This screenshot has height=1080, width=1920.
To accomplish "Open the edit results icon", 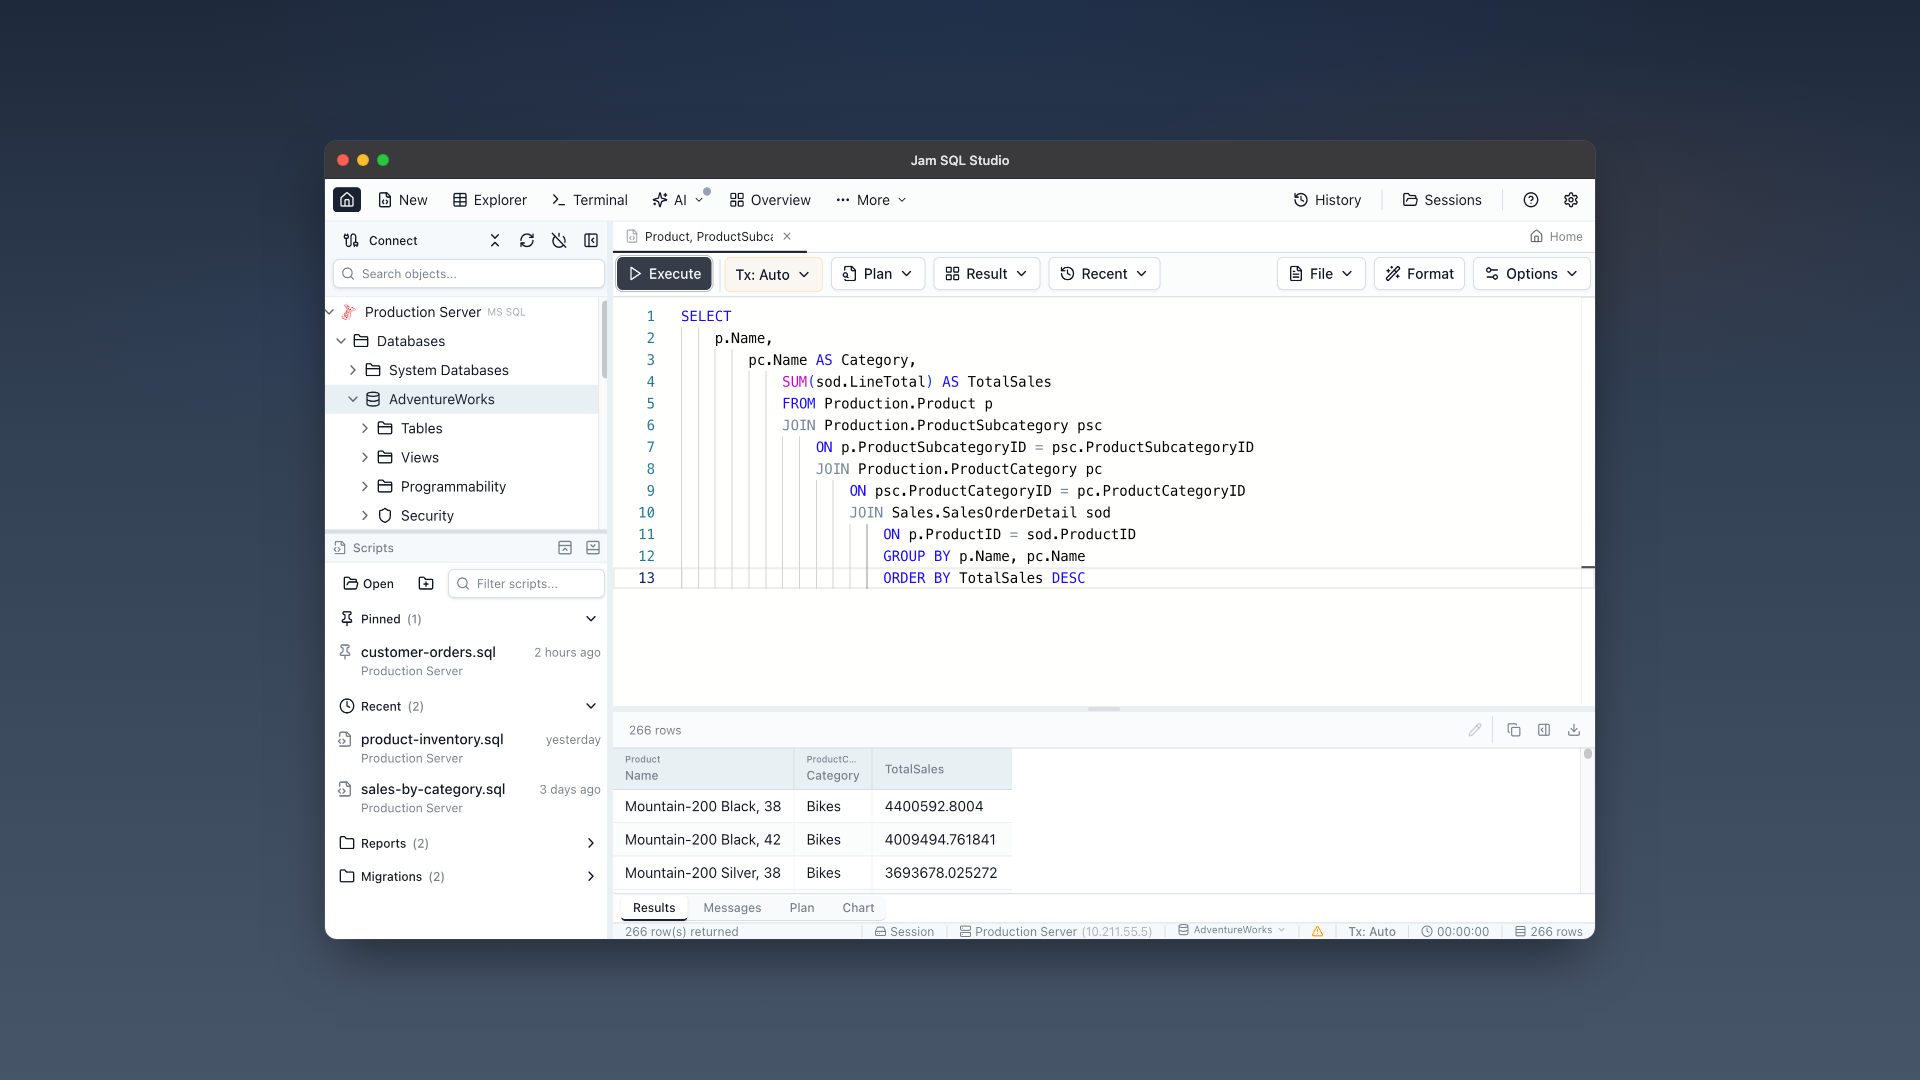I will point(1475,730).
